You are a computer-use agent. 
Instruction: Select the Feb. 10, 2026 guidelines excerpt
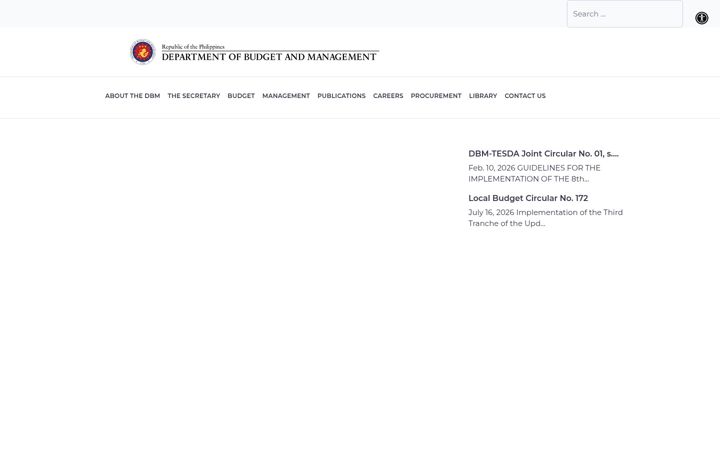[534, 173]
